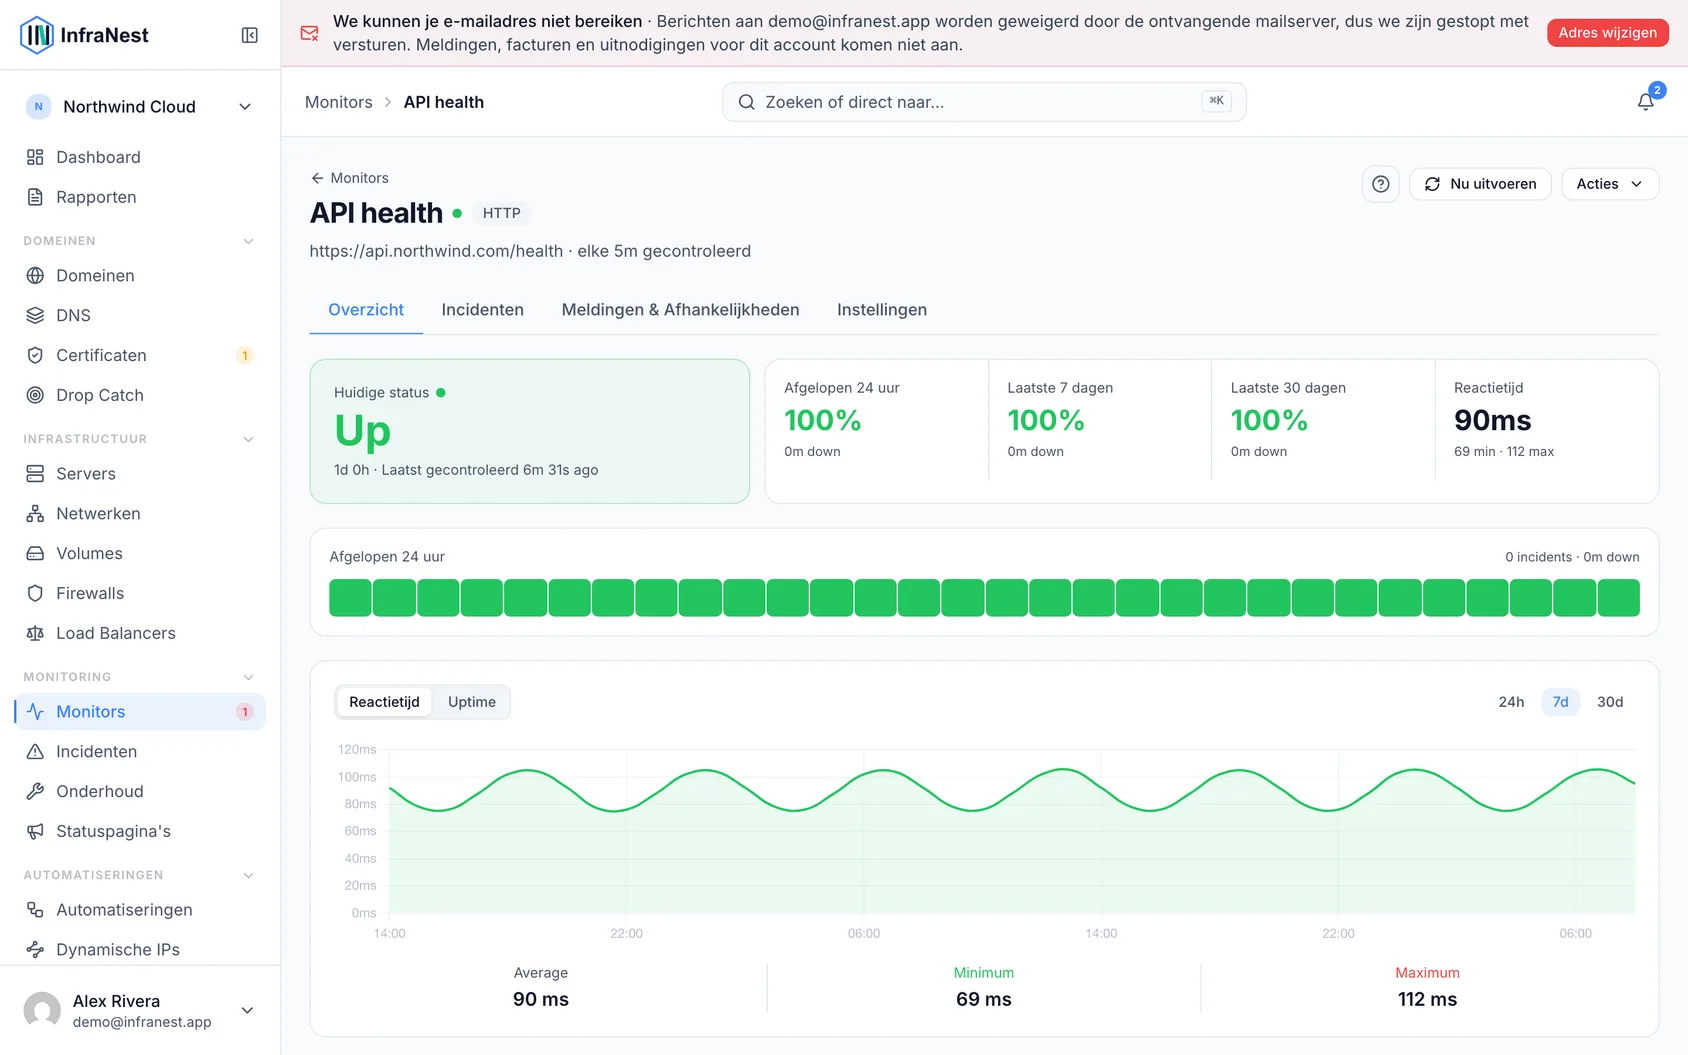
Task: Focus the Zoeken of direct naar search field
Action: tap(984, 102)
